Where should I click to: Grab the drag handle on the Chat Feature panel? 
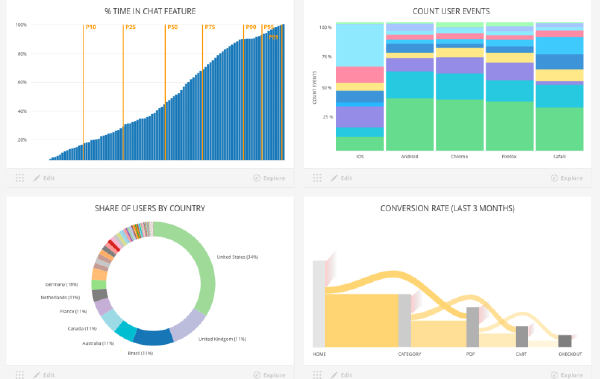click(x=20, y=178)
